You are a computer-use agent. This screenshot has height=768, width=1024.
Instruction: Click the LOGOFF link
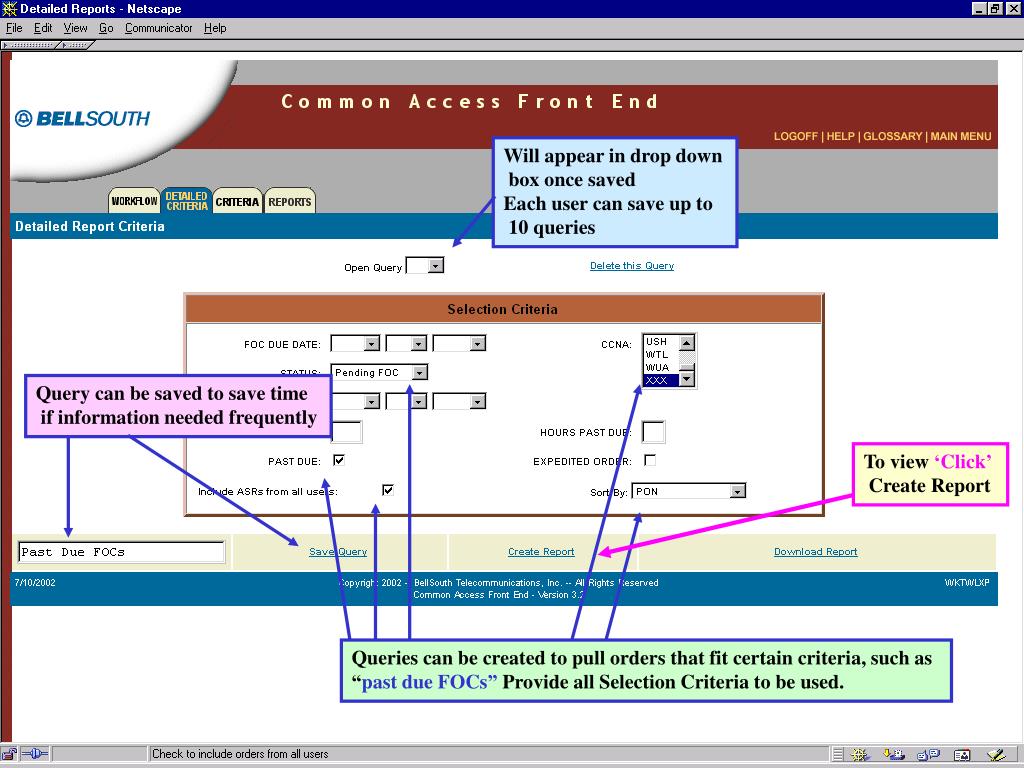(x=795, y=136)
